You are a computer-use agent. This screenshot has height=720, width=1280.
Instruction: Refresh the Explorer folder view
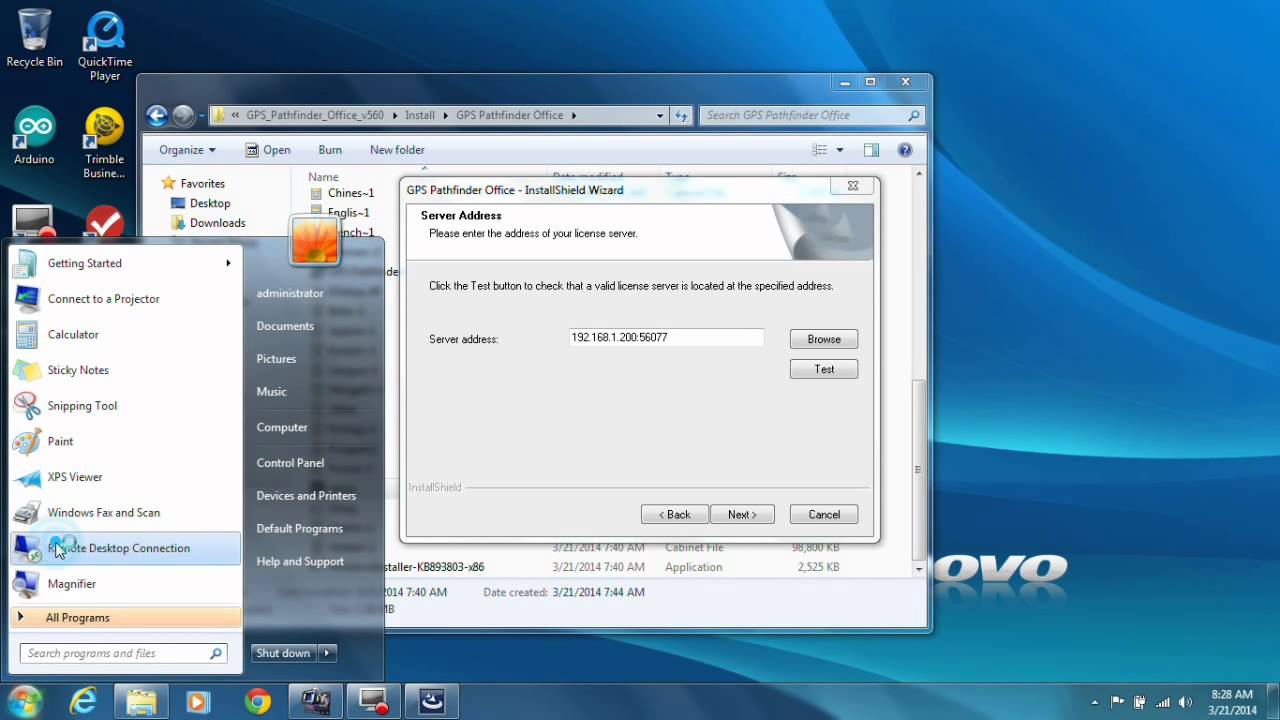(681, 115)
